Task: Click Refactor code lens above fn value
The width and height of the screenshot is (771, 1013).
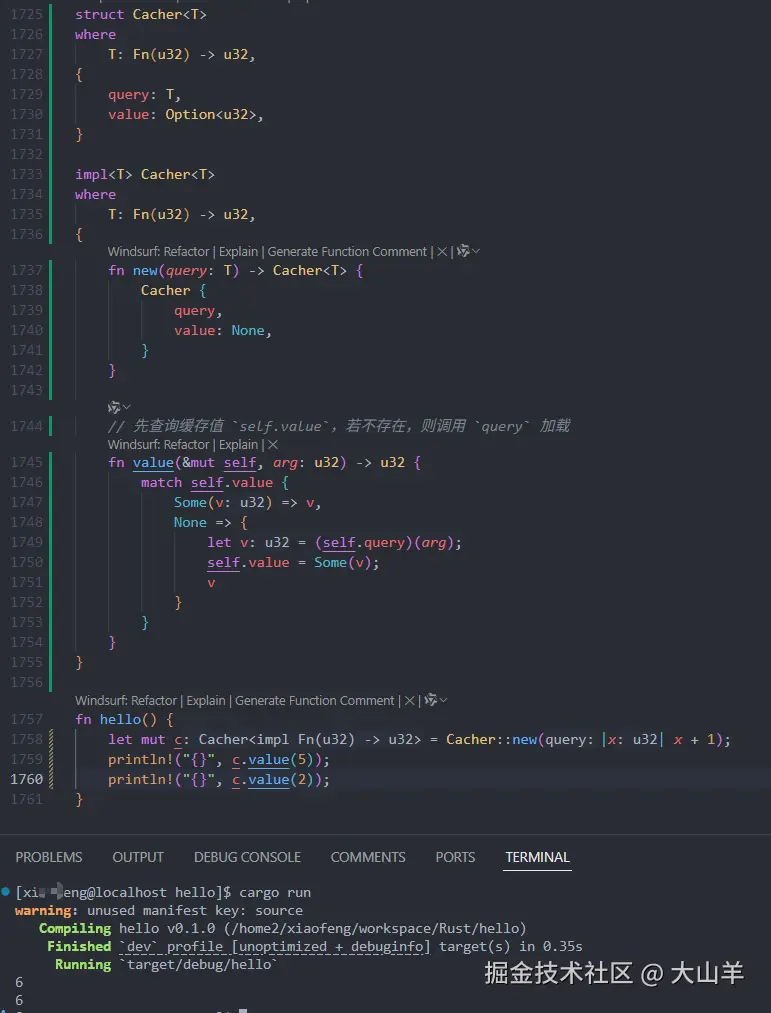Action: [187, 445]
